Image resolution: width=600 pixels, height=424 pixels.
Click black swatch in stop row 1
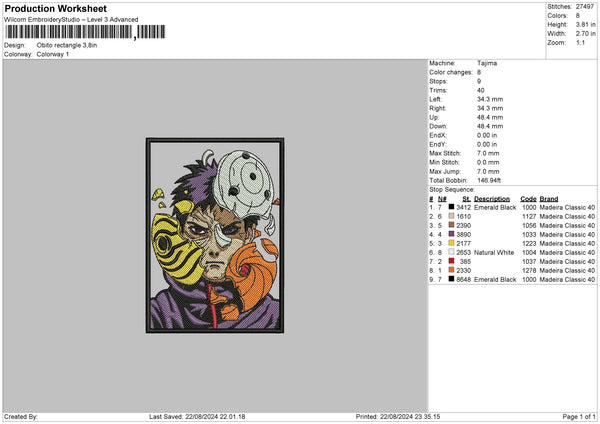coord(452,207)
